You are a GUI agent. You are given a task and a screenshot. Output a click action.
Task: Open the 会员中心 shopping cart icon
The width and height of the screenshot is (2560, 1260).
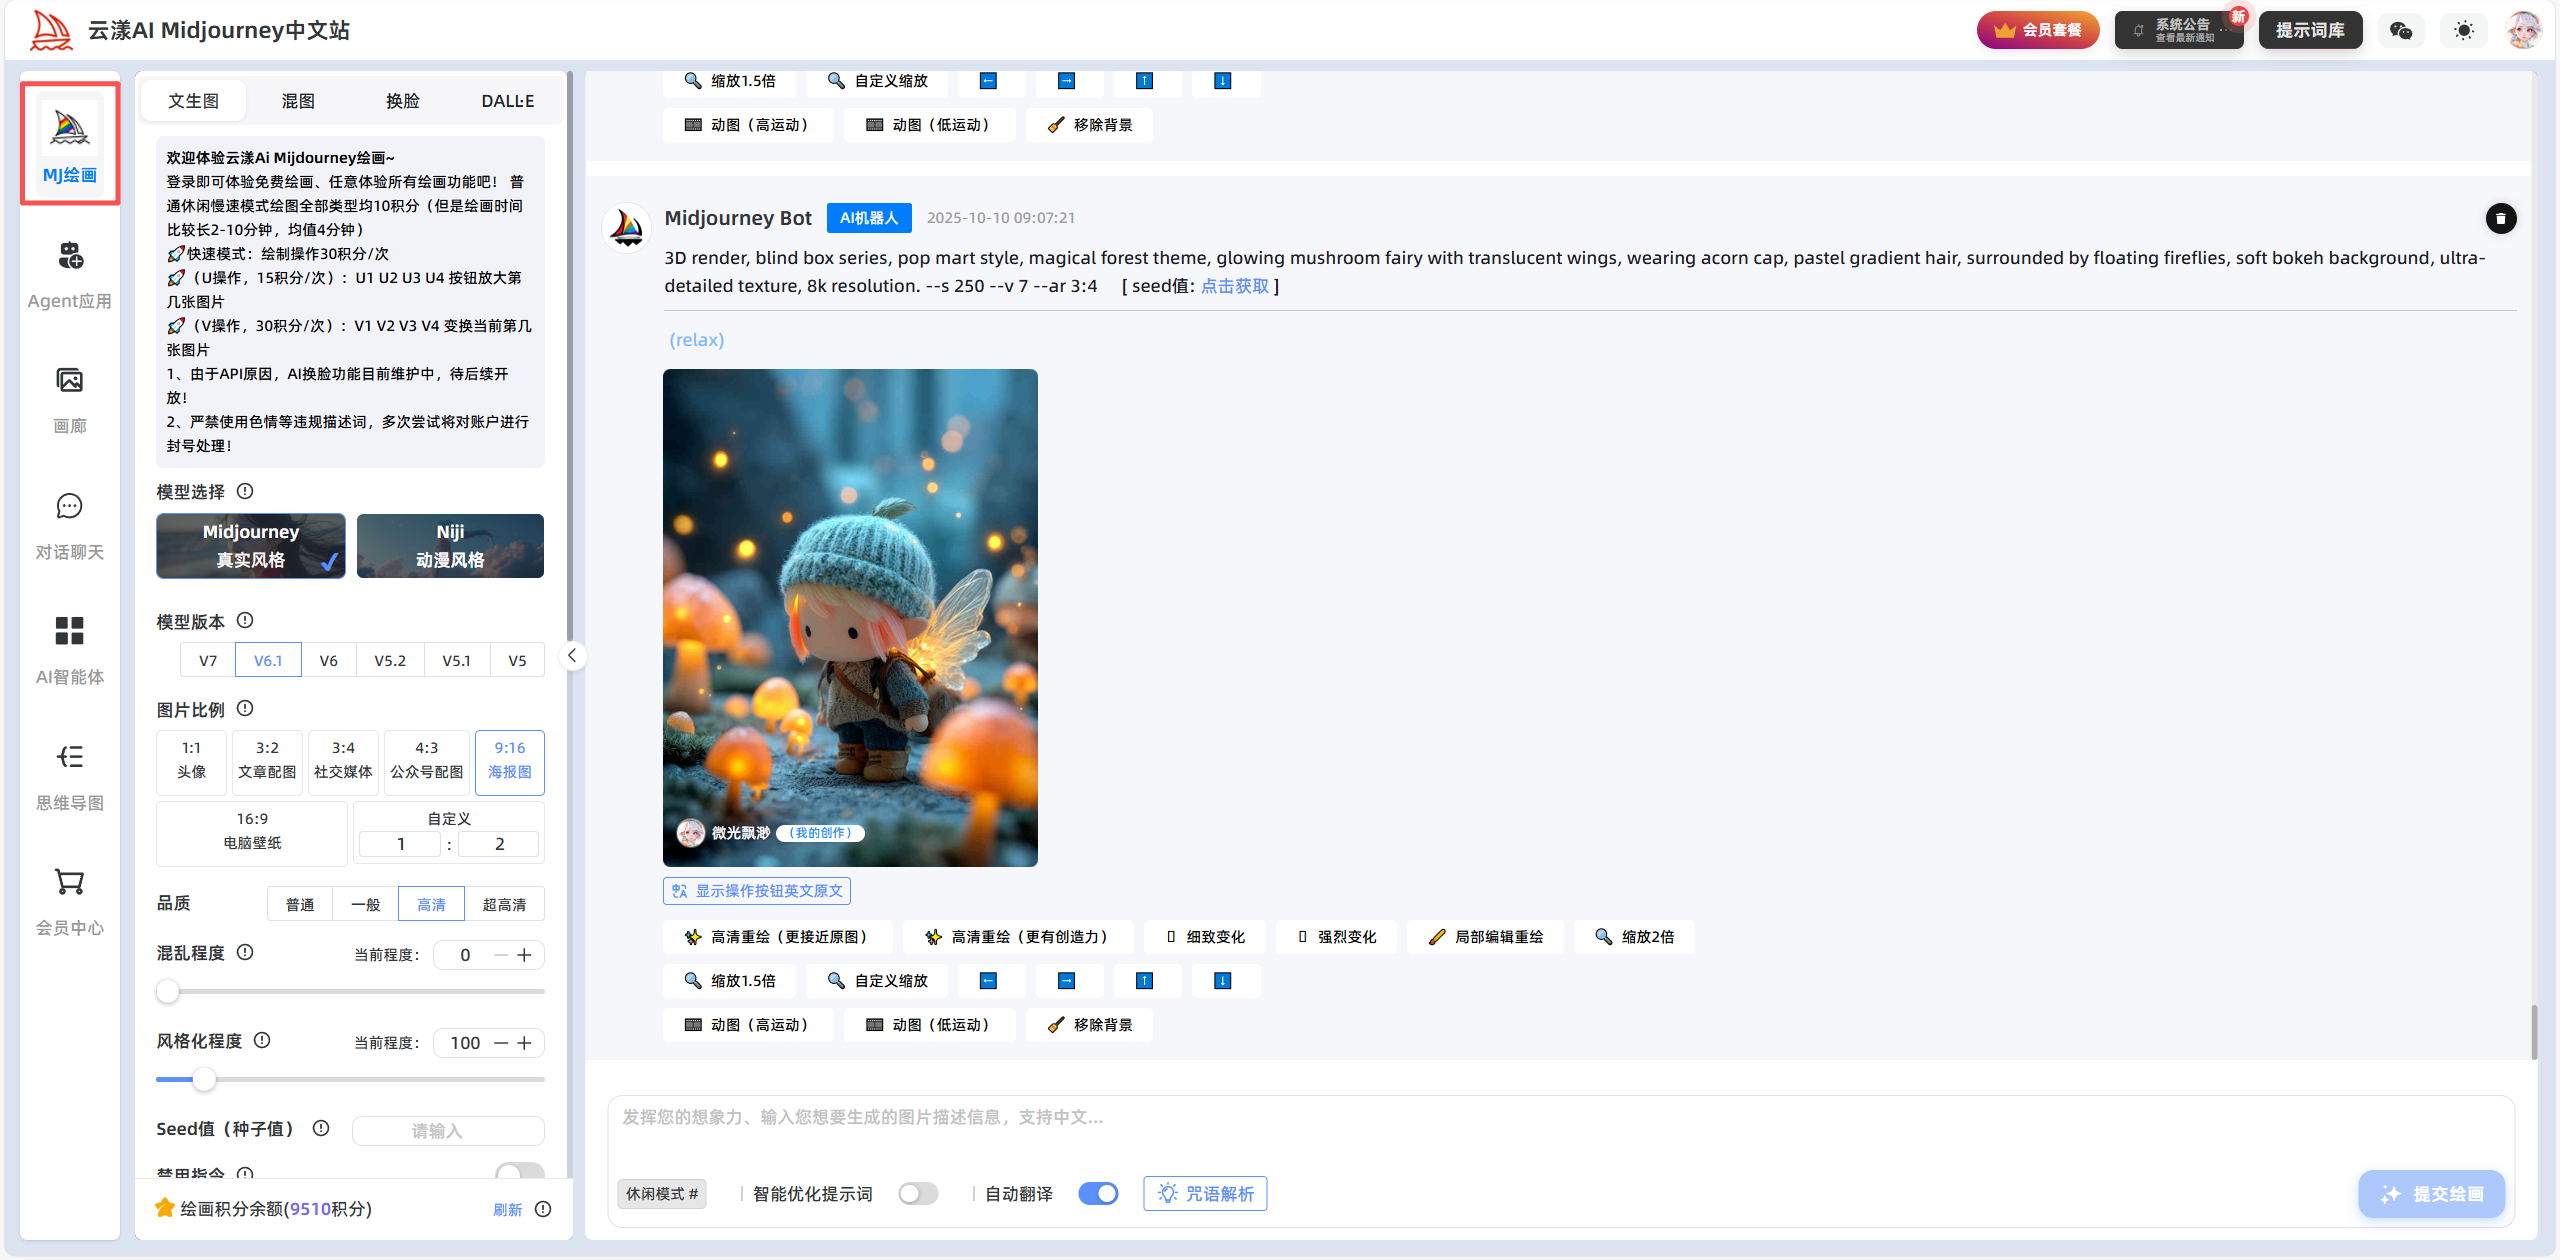(x=69, y=883)
